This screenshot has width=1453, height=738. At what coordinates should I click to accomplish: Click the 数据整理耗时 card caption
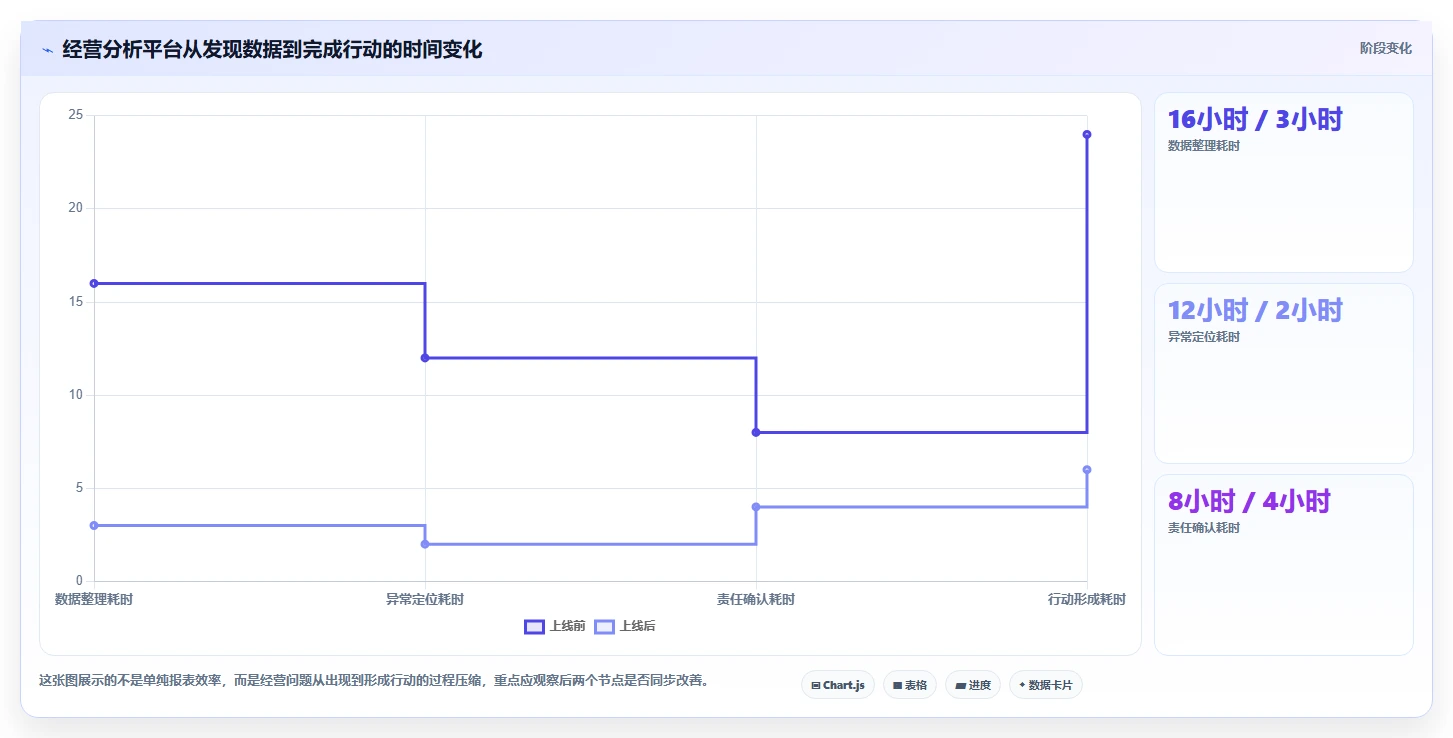(x=1204, y=146)
